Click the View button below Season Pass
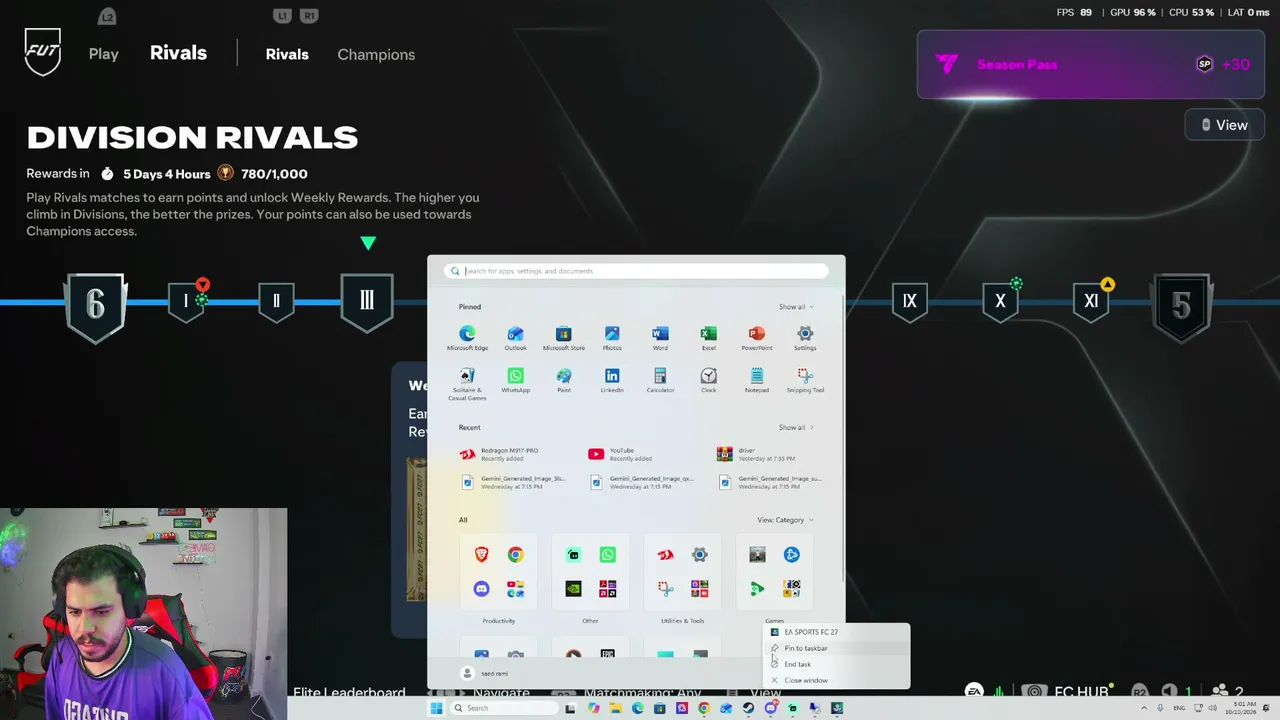This screenshot has width=1280, height=720. click(1224, 125)
